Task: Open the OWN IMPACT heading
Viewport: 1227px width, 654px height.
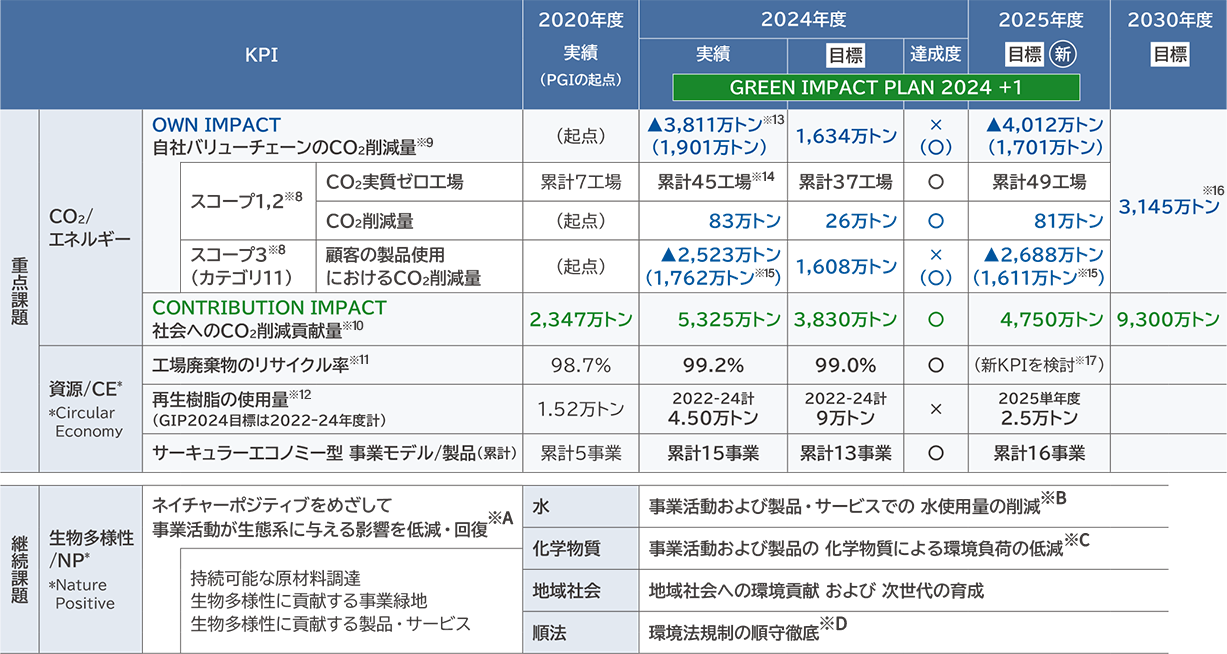Action: (216, 125)
